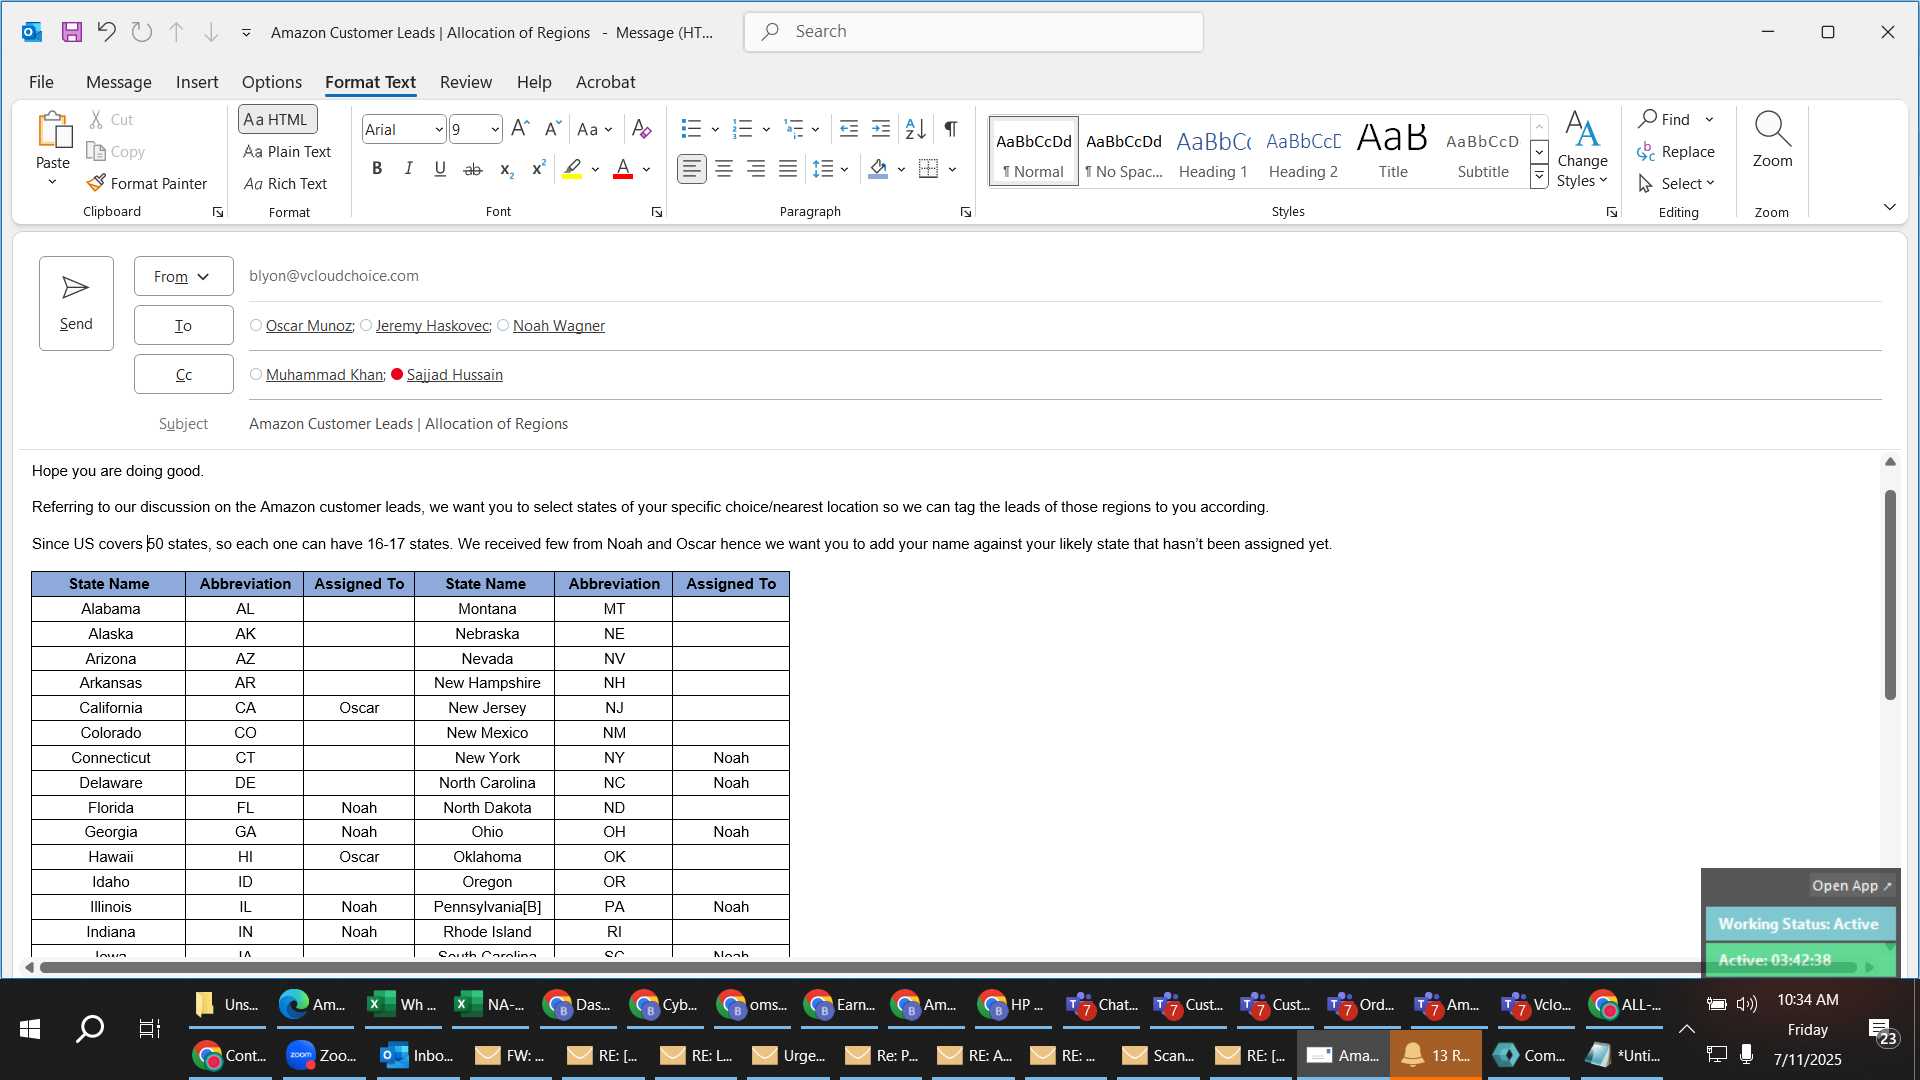
Task: Click the Sort icon
Action: click(915, 129)
